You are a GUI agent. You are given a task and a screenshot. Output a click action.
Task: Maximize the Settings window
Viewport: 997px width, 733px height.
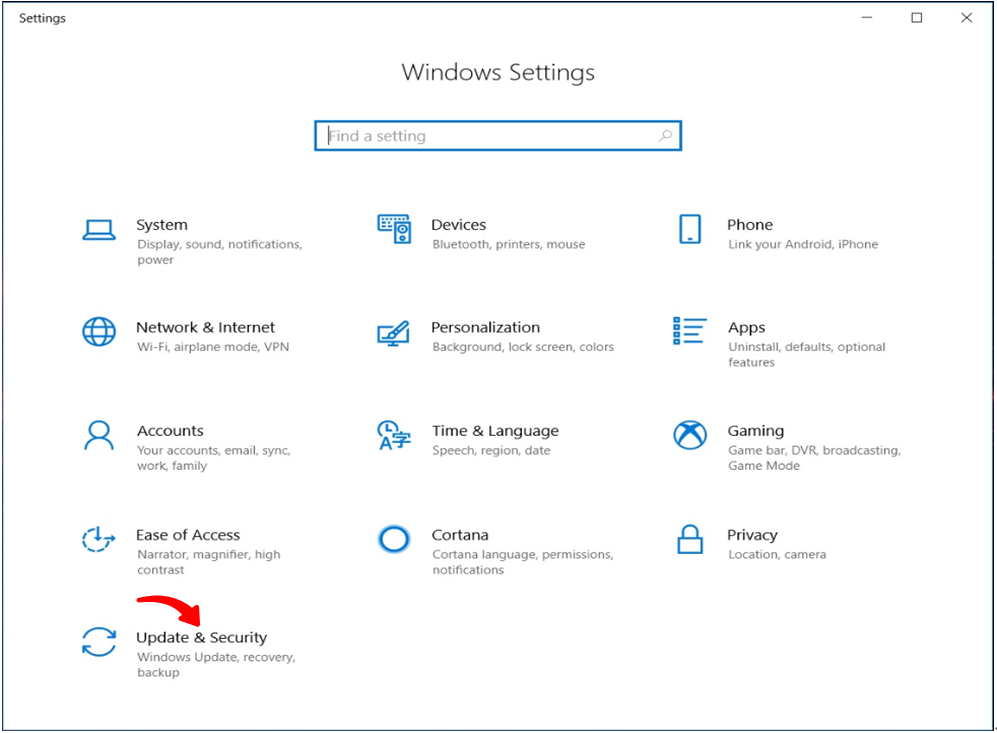pyautogui.click(x=916, y=18)
